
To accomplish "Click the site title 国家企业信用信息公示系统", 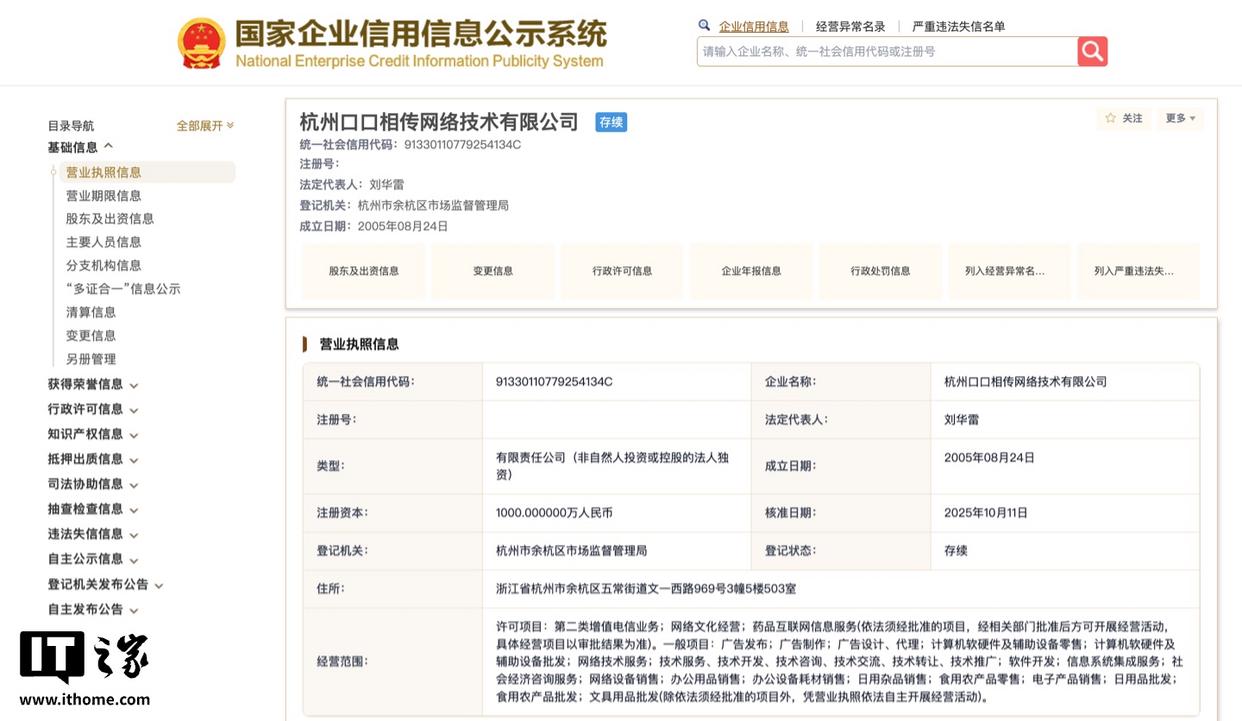I will pos(421,34).
